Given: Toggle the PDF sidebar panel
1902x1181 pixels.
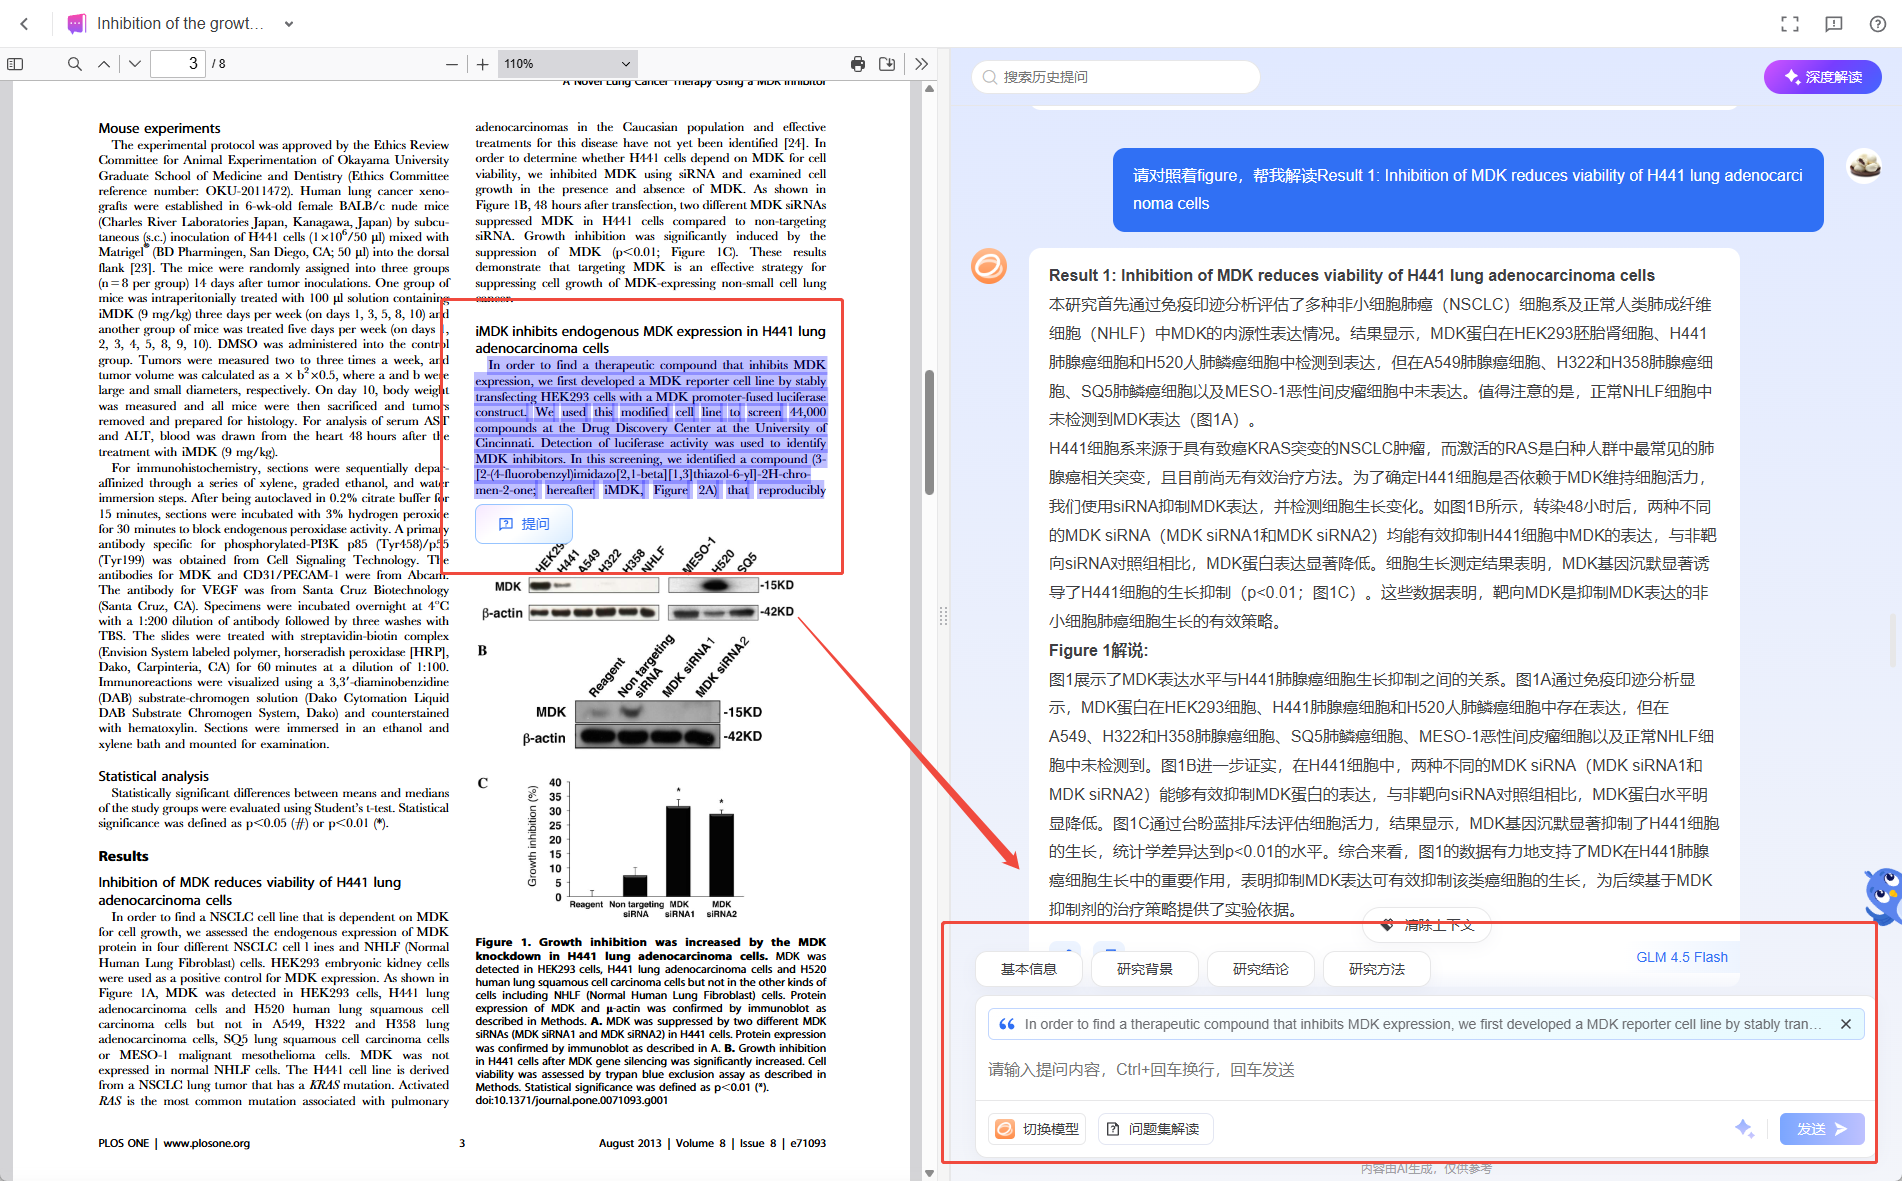Looking at the screenshot, I should click(x=15, y=64).
